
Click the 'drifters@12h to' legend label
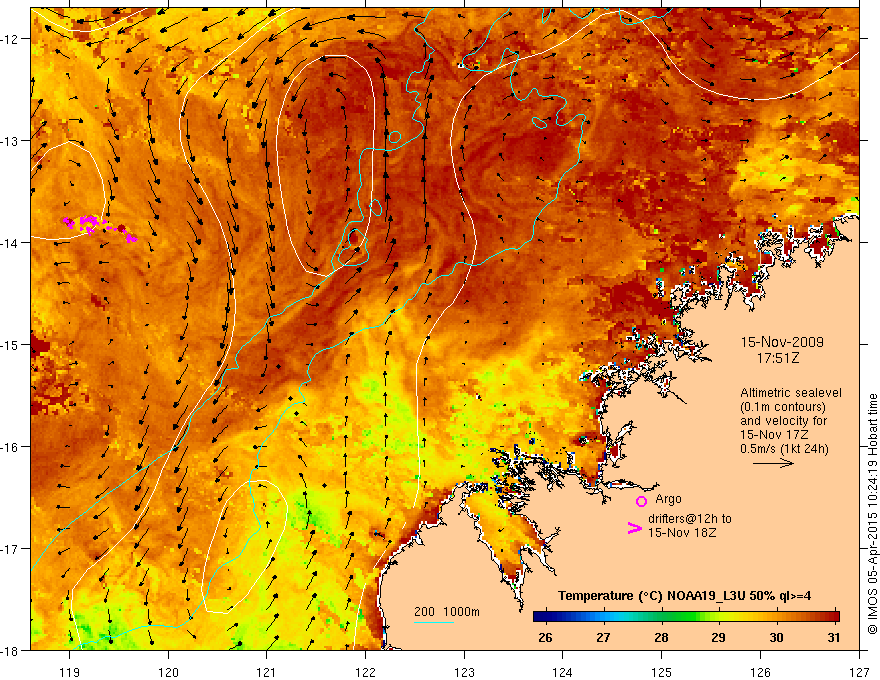pos(690,519)
